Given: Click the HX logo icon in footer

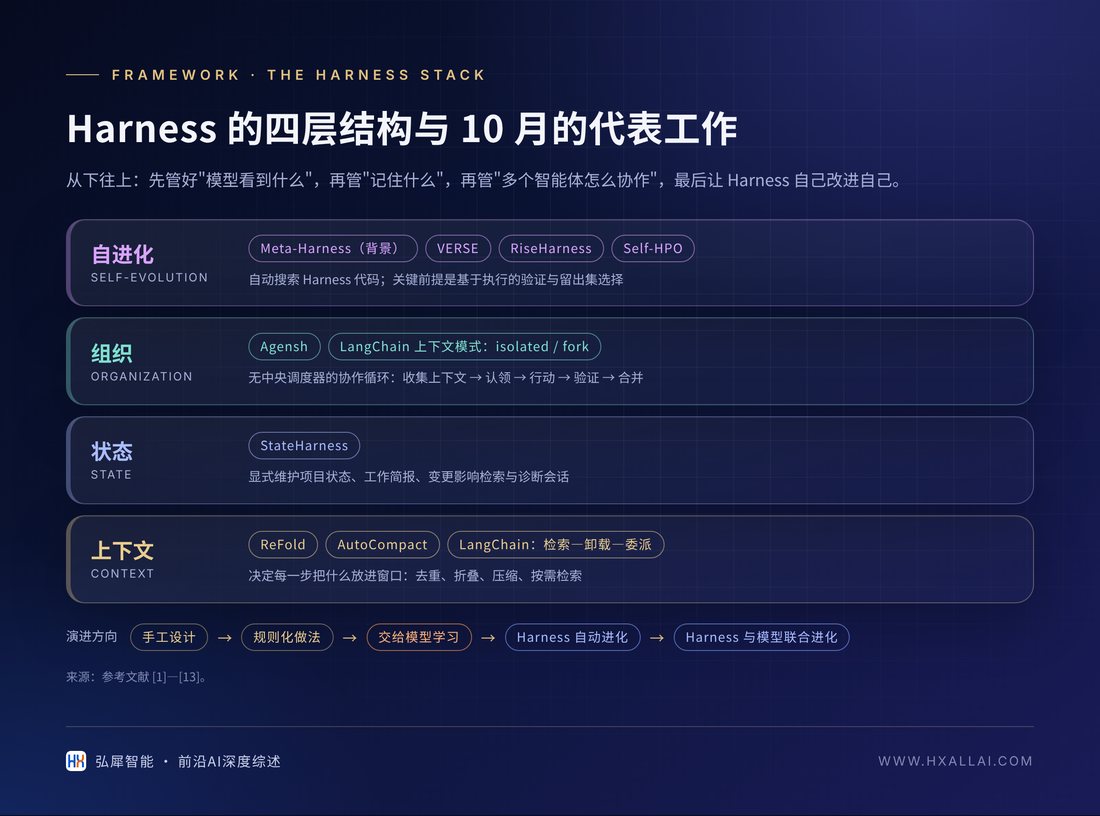Looking at the screenshot, I should click(76, 761).
